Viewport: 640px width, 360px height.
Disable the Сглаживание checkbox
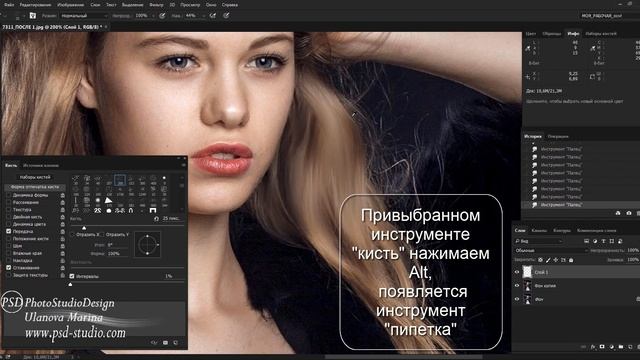(9, 267)
